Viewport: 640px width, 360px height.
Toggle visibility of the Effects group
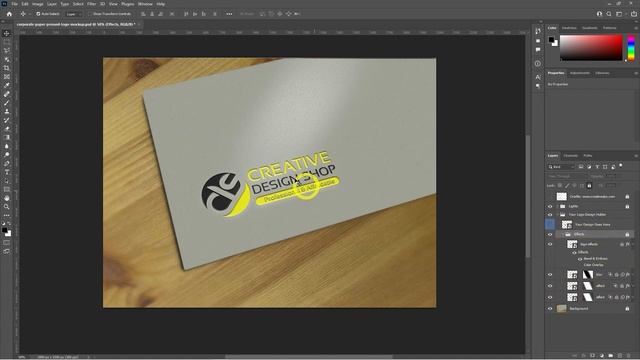(550, 234)
